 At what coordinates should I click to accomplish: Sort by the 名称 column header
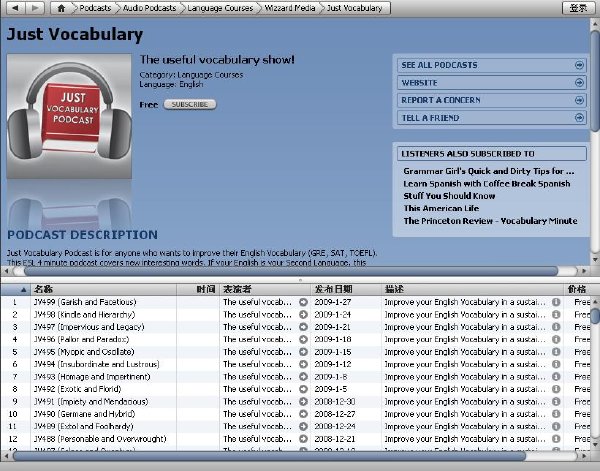(x=103, y=289)
